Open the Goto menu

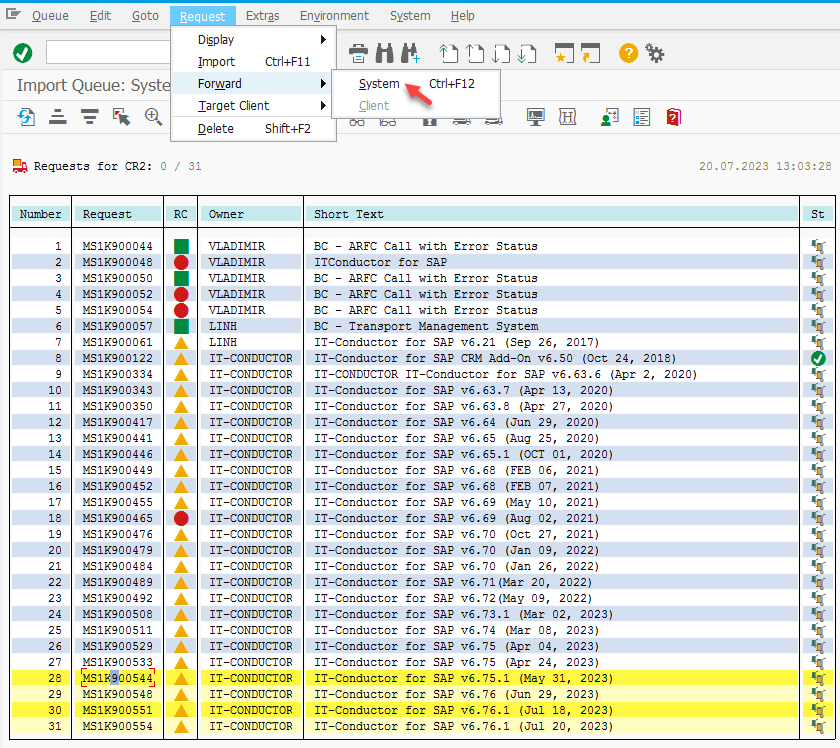point(145,16)
